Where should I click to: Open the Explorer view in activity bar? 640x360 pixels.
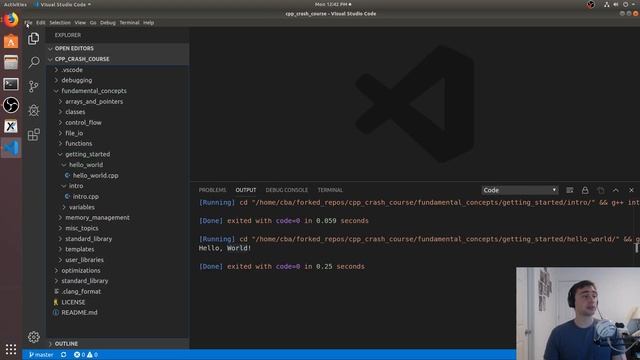(x=33, y=38)
